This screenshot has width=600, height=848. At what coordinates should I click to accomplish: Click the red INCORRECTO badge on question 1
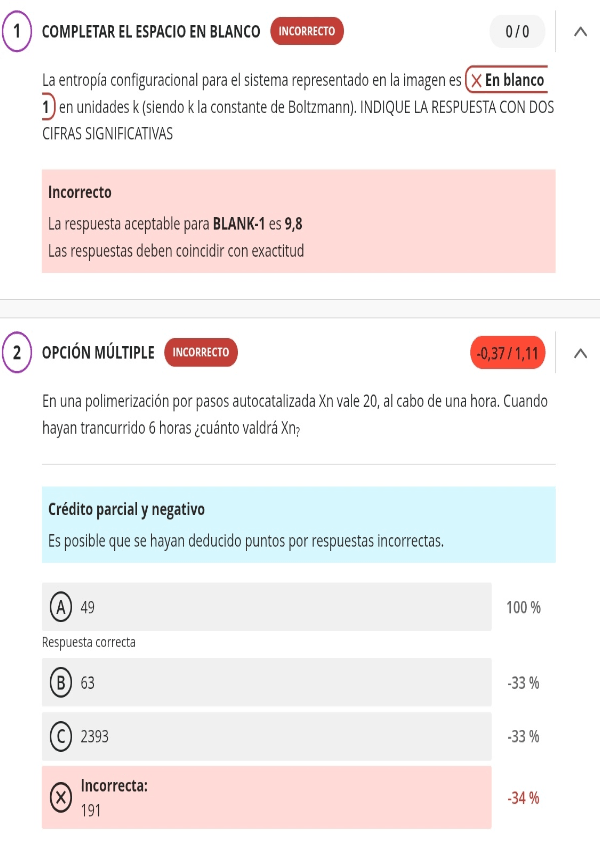click(307, 32)
